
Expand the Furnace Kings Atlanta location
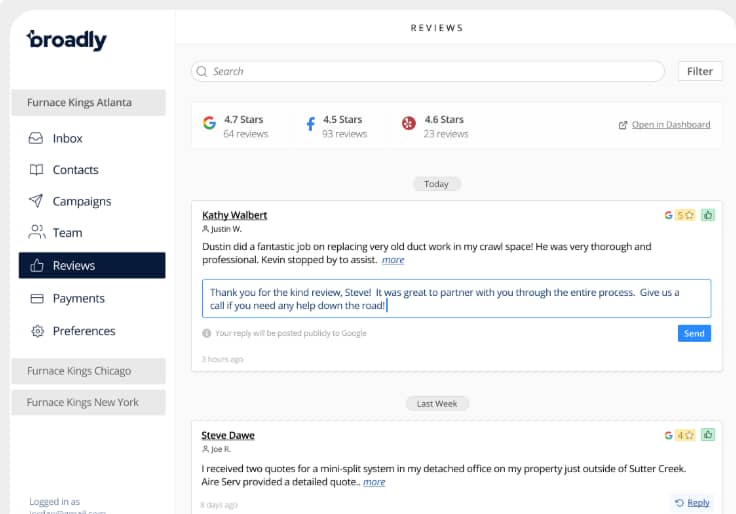click(88, 102)
